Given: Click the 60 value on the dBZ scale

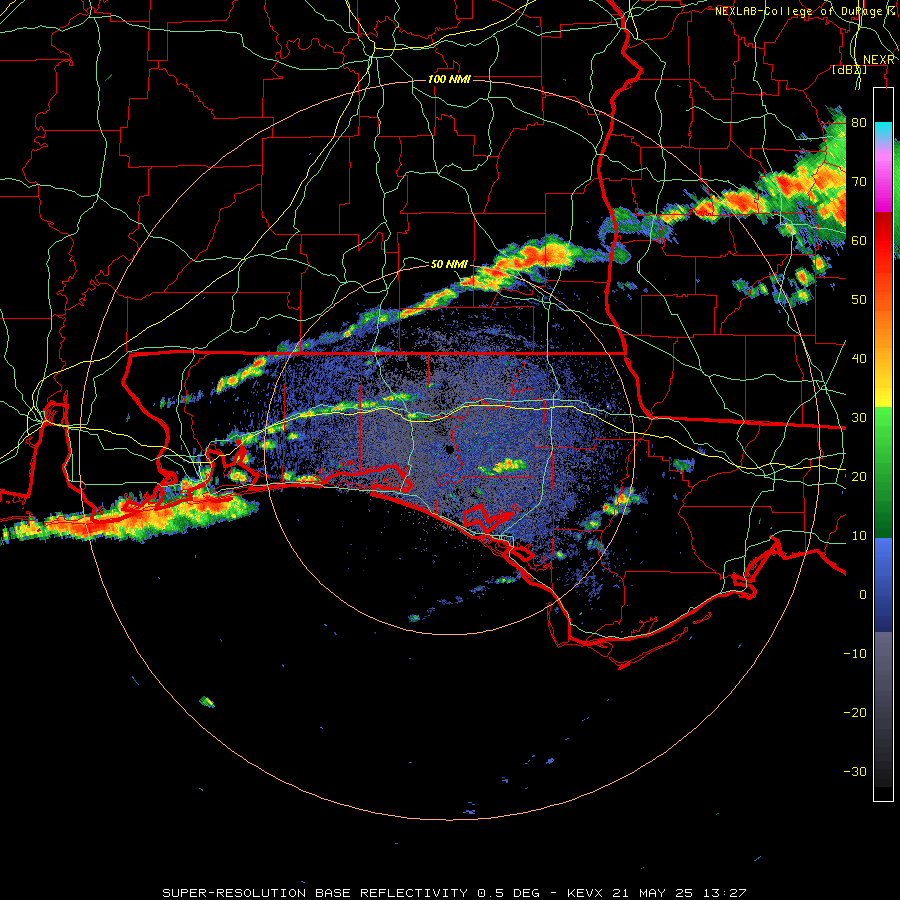Looking at the screenshot, I should 859,240.
